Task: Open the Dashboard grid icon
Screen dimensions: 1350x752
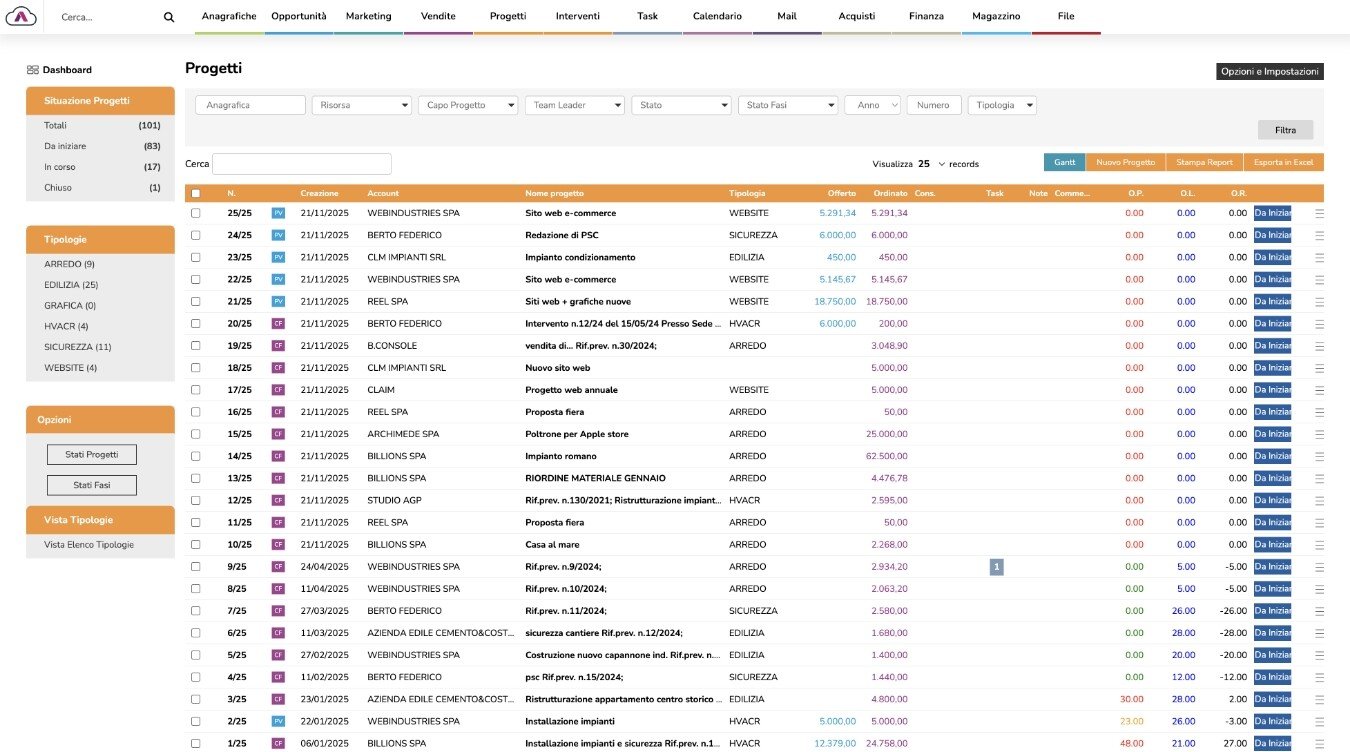Action: 33,70
